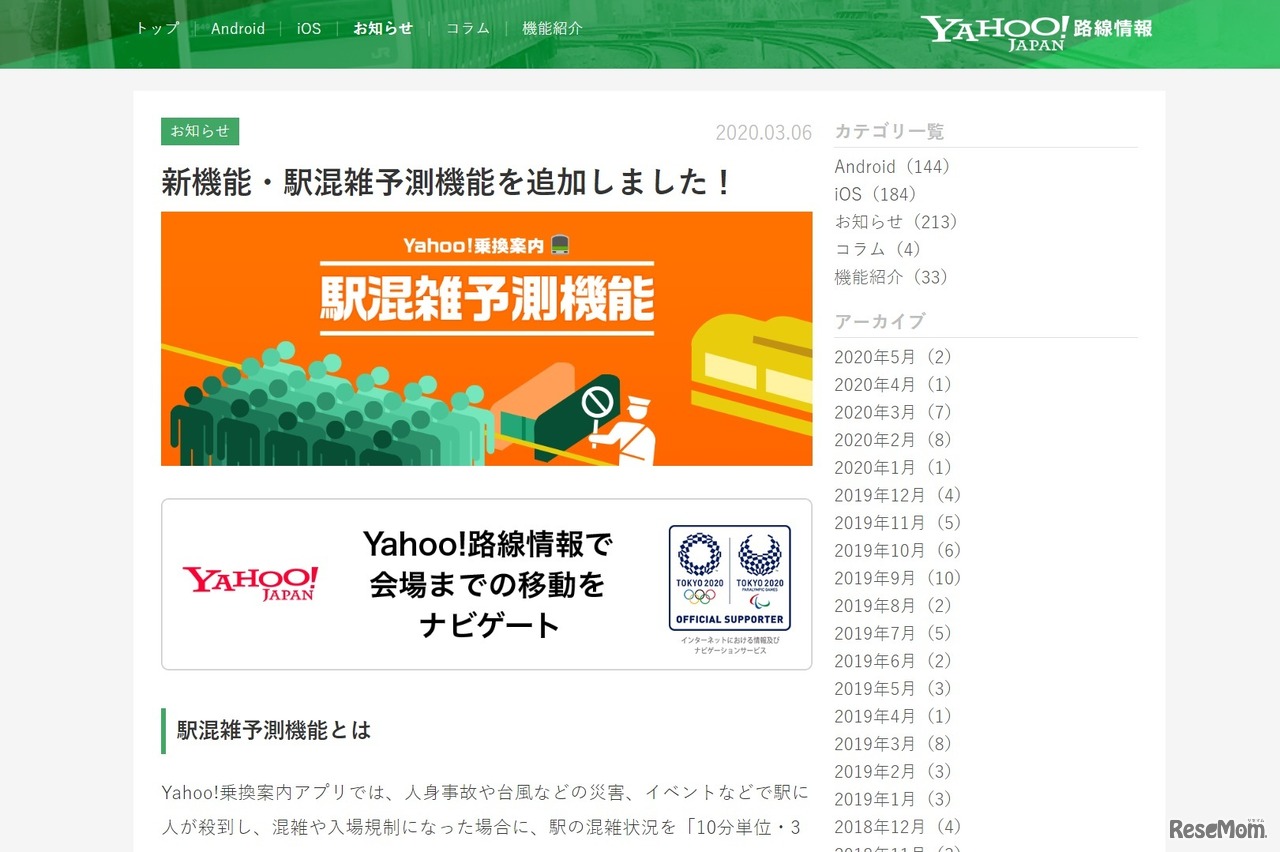The height and width of the screenshot is (852, 1280).
Task: Click the article date 2020.03.06
Action: [x=764, y=132]
